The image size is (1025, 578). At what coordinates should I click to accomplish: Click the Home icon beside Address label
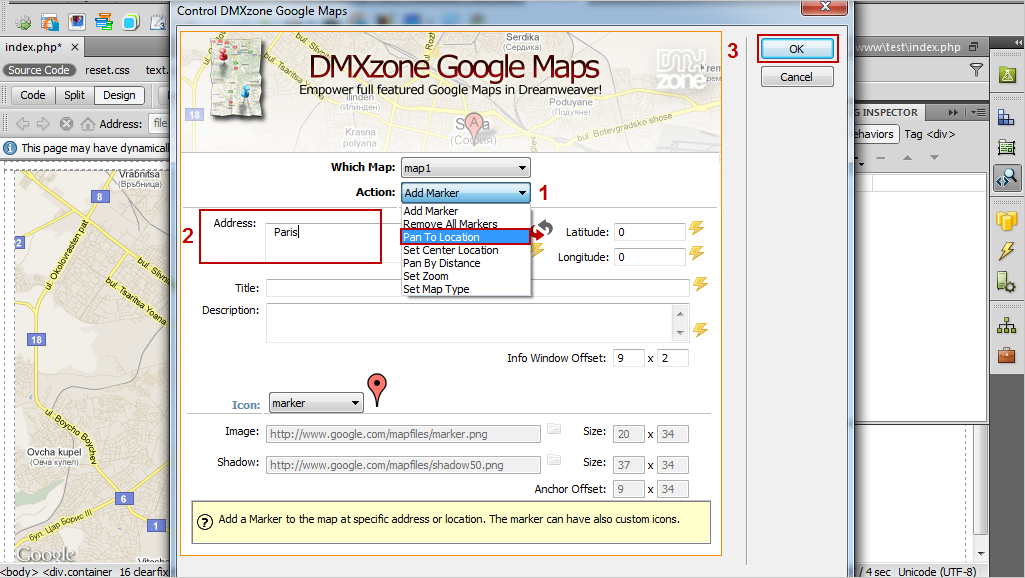88,124
